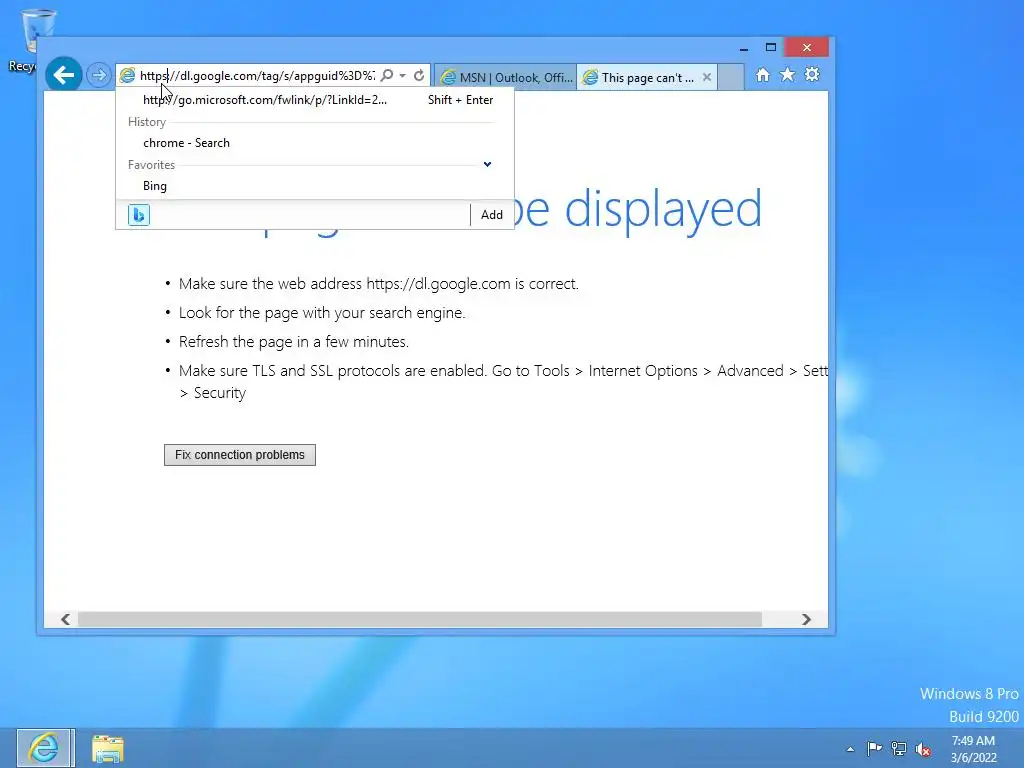Refresh the page with the reload icon
Viewport: 1024px width, 768px height.
coord(419,76)
